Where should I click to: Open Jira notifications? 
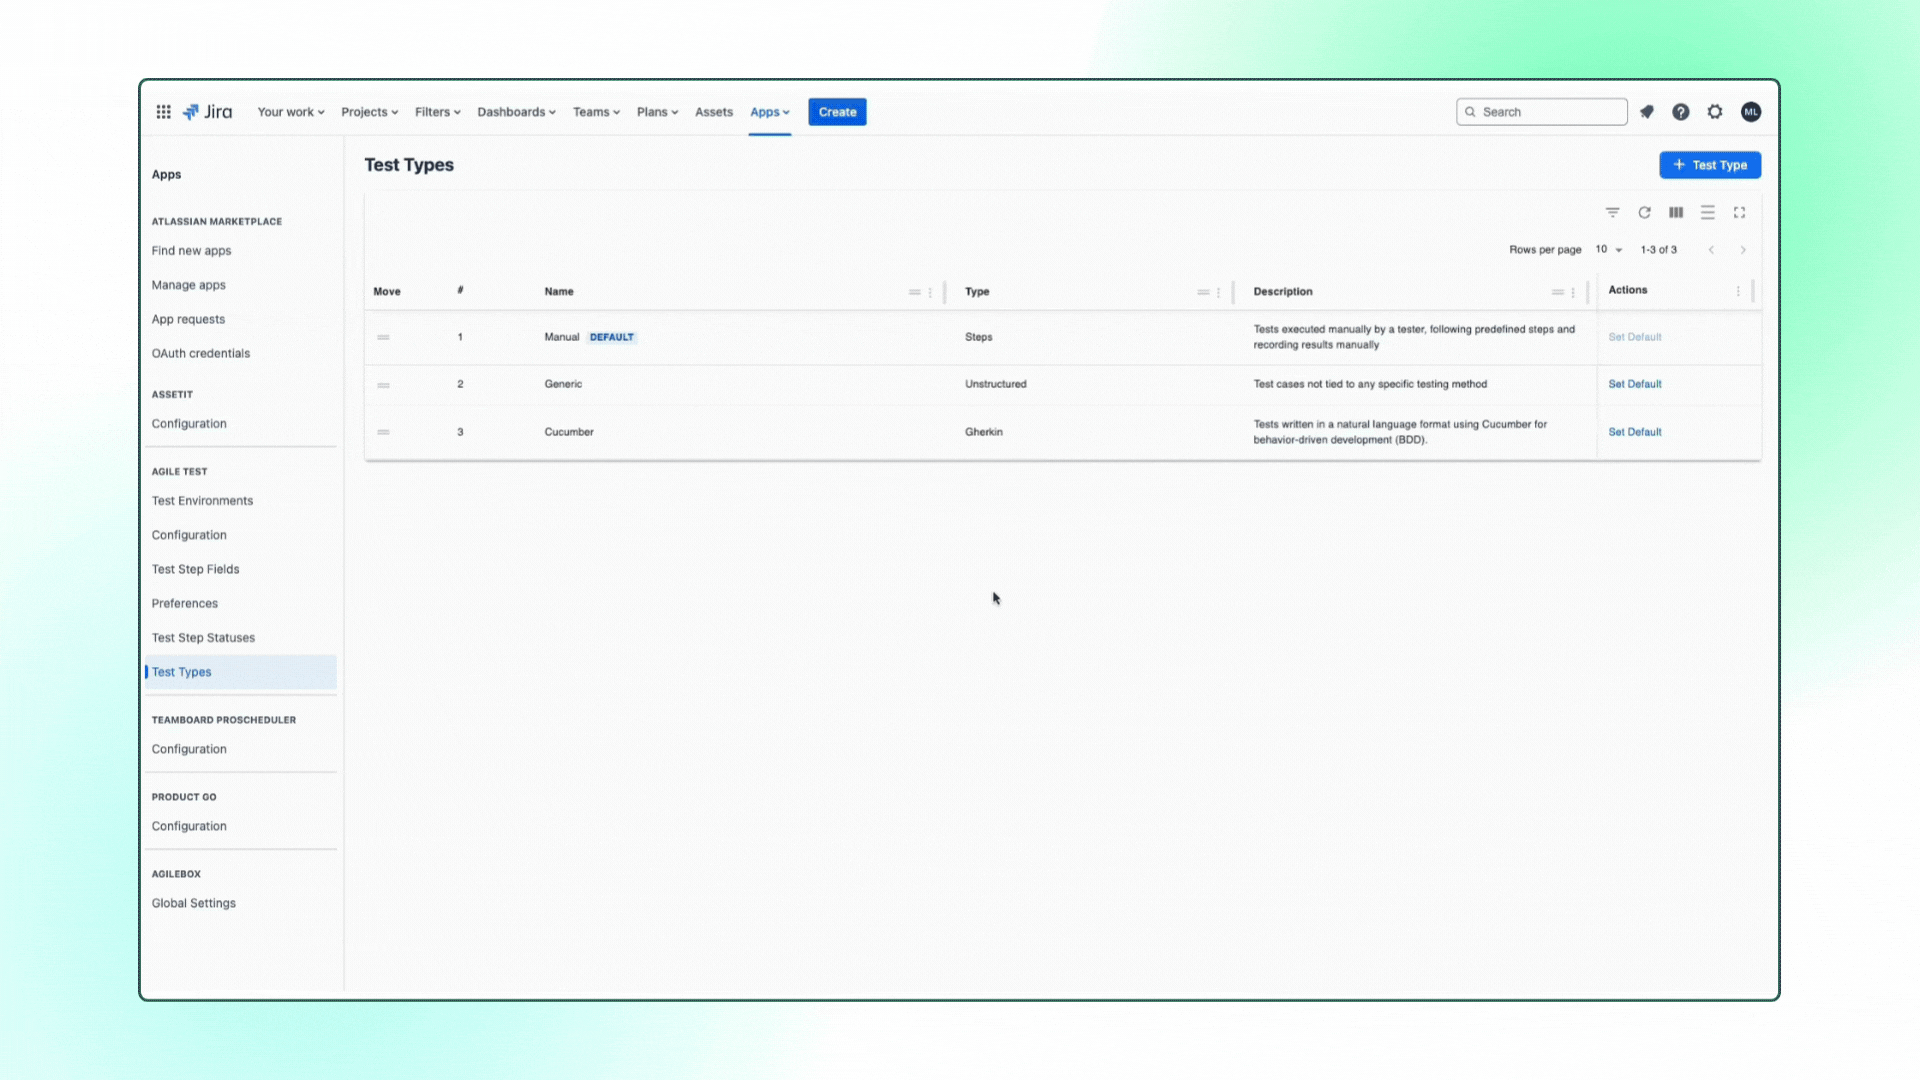point(1646,111)
